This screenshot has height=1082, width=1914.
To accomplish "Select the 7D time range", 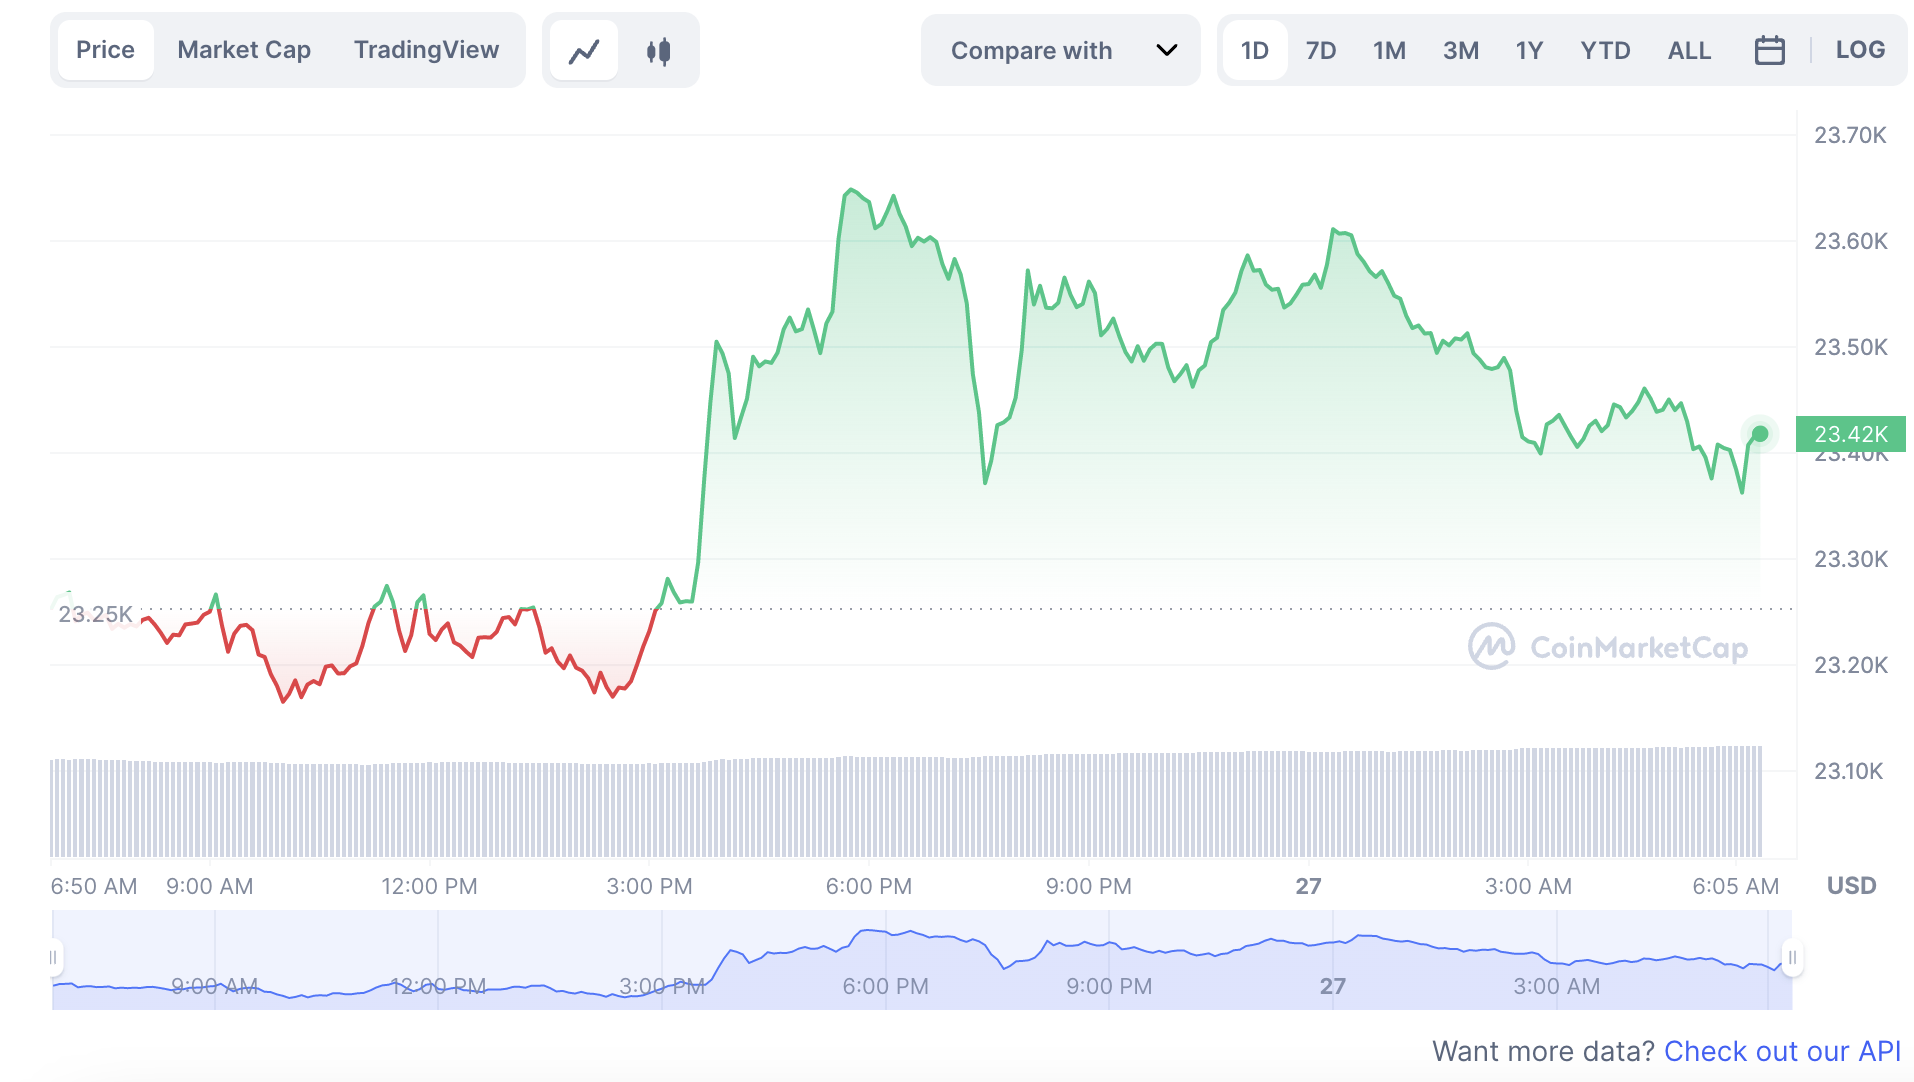I will tap(1320, 49).
